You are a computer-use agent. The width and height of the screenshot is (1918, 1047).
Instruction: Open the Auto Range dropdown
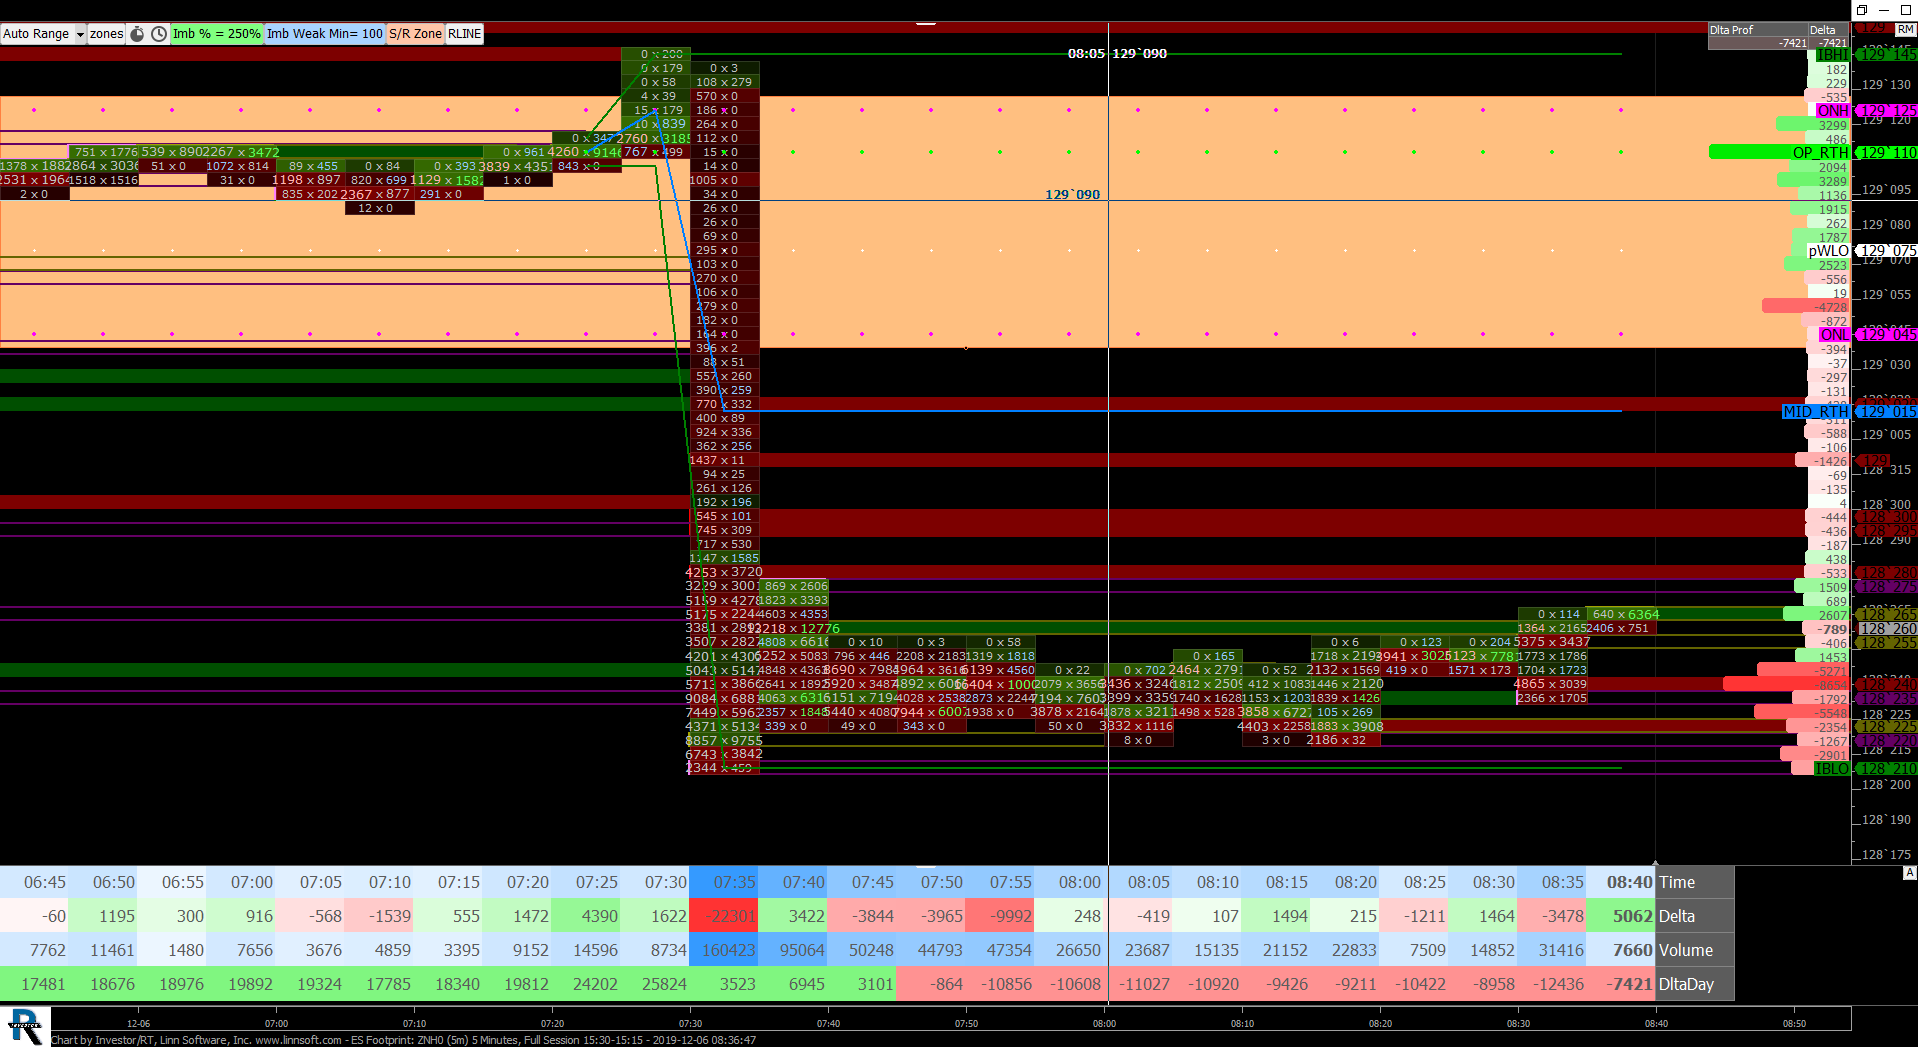click(x=43, y=34)
